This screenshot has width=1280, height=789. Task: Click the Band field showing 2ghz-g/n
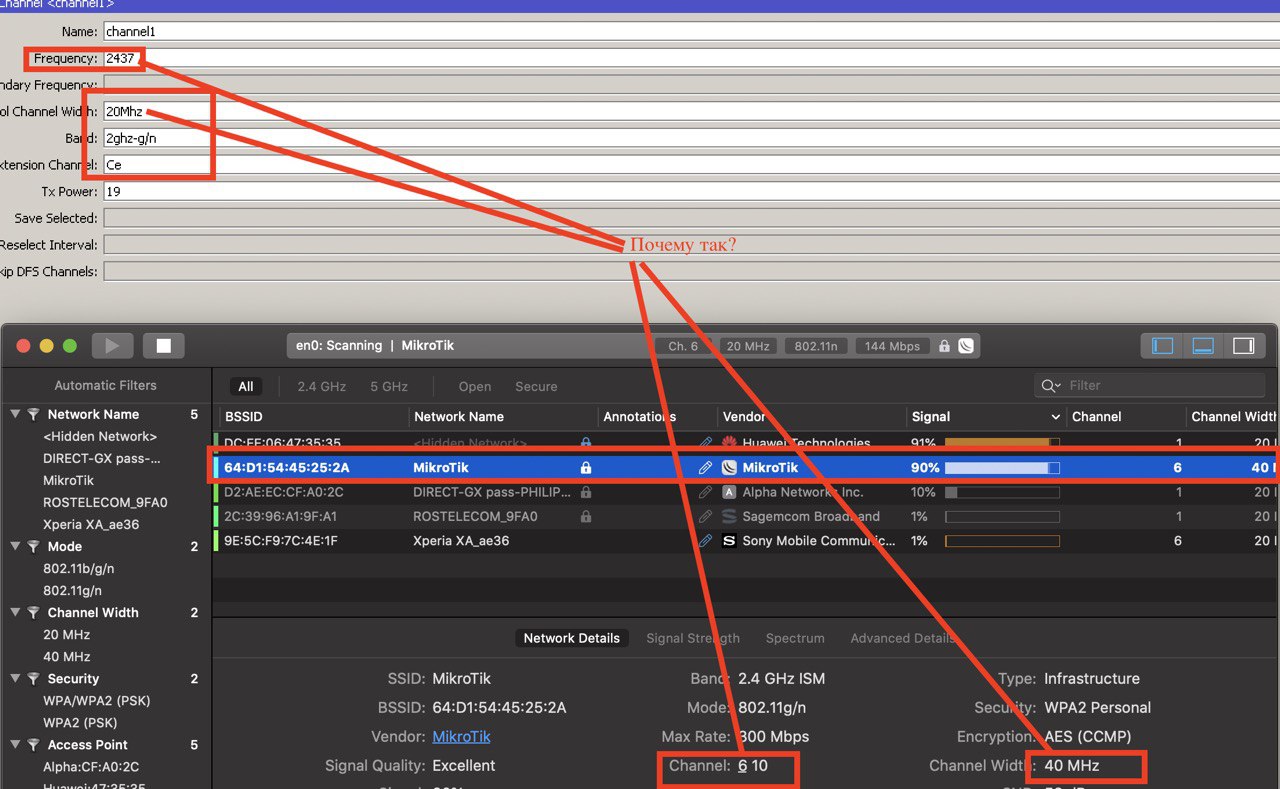pos(691,138)
